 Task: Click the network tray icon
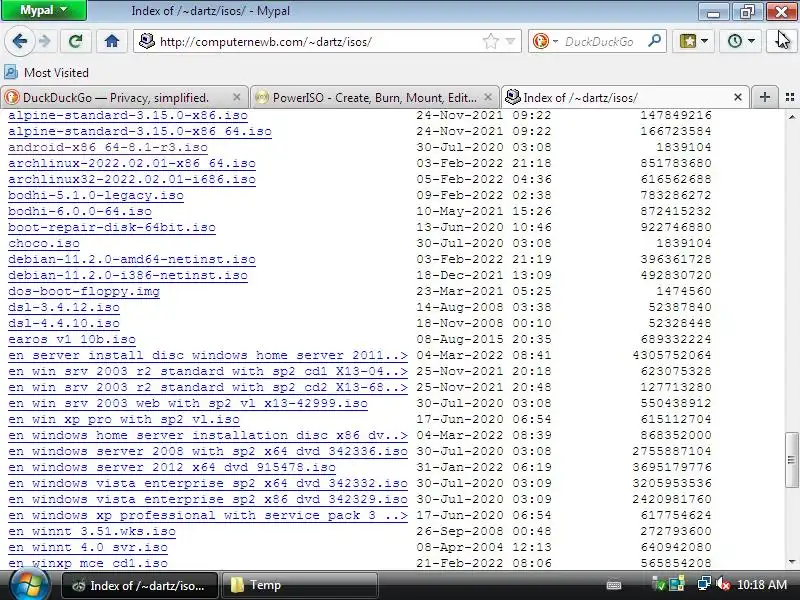pyautogui.click(x=705, y=584)
